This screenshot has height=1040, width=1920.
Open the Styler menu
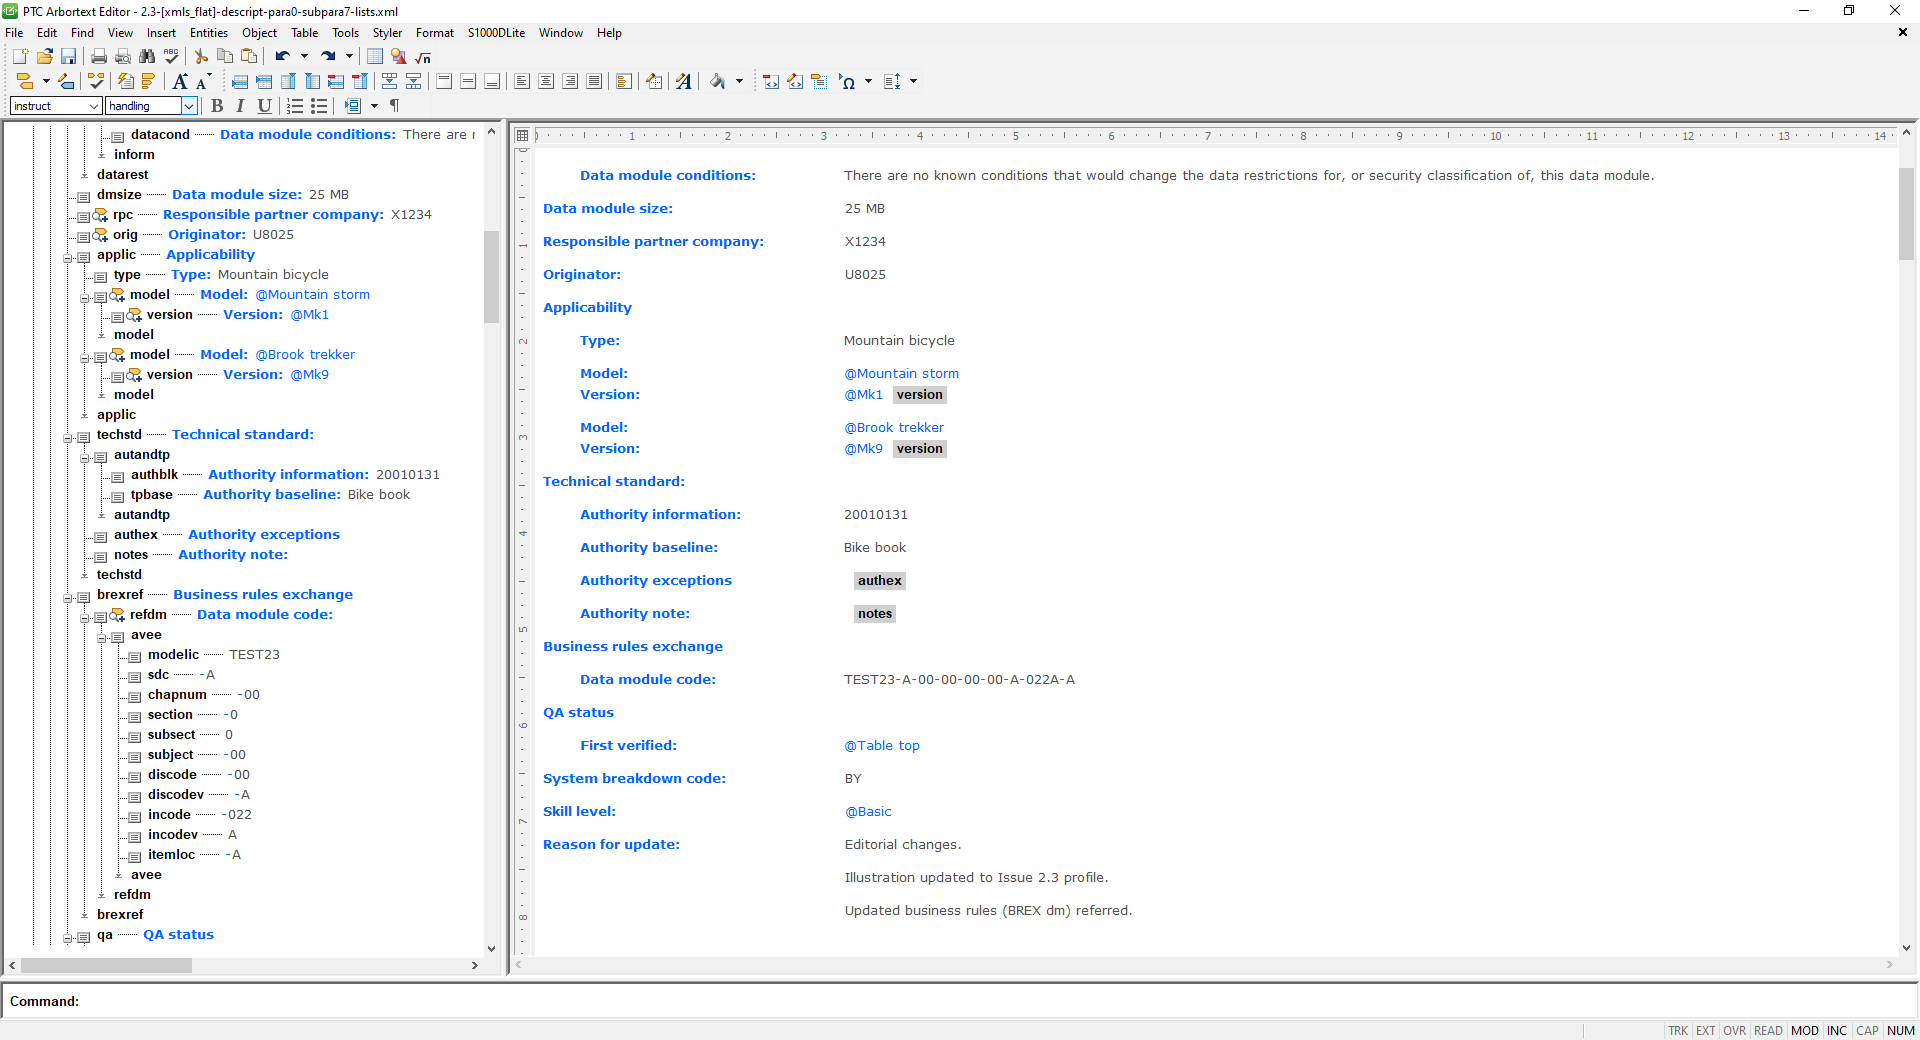click(387, 33)
